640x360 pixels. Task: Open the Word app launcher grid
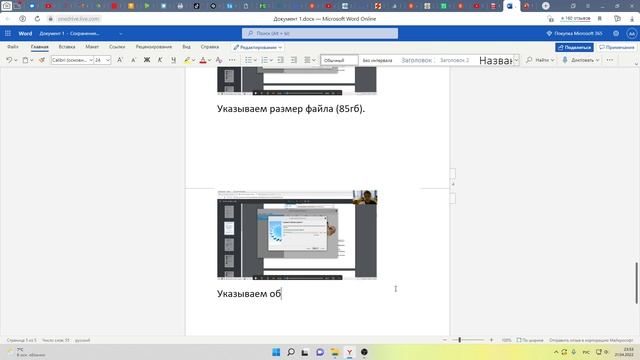click(x=8, y=33)
